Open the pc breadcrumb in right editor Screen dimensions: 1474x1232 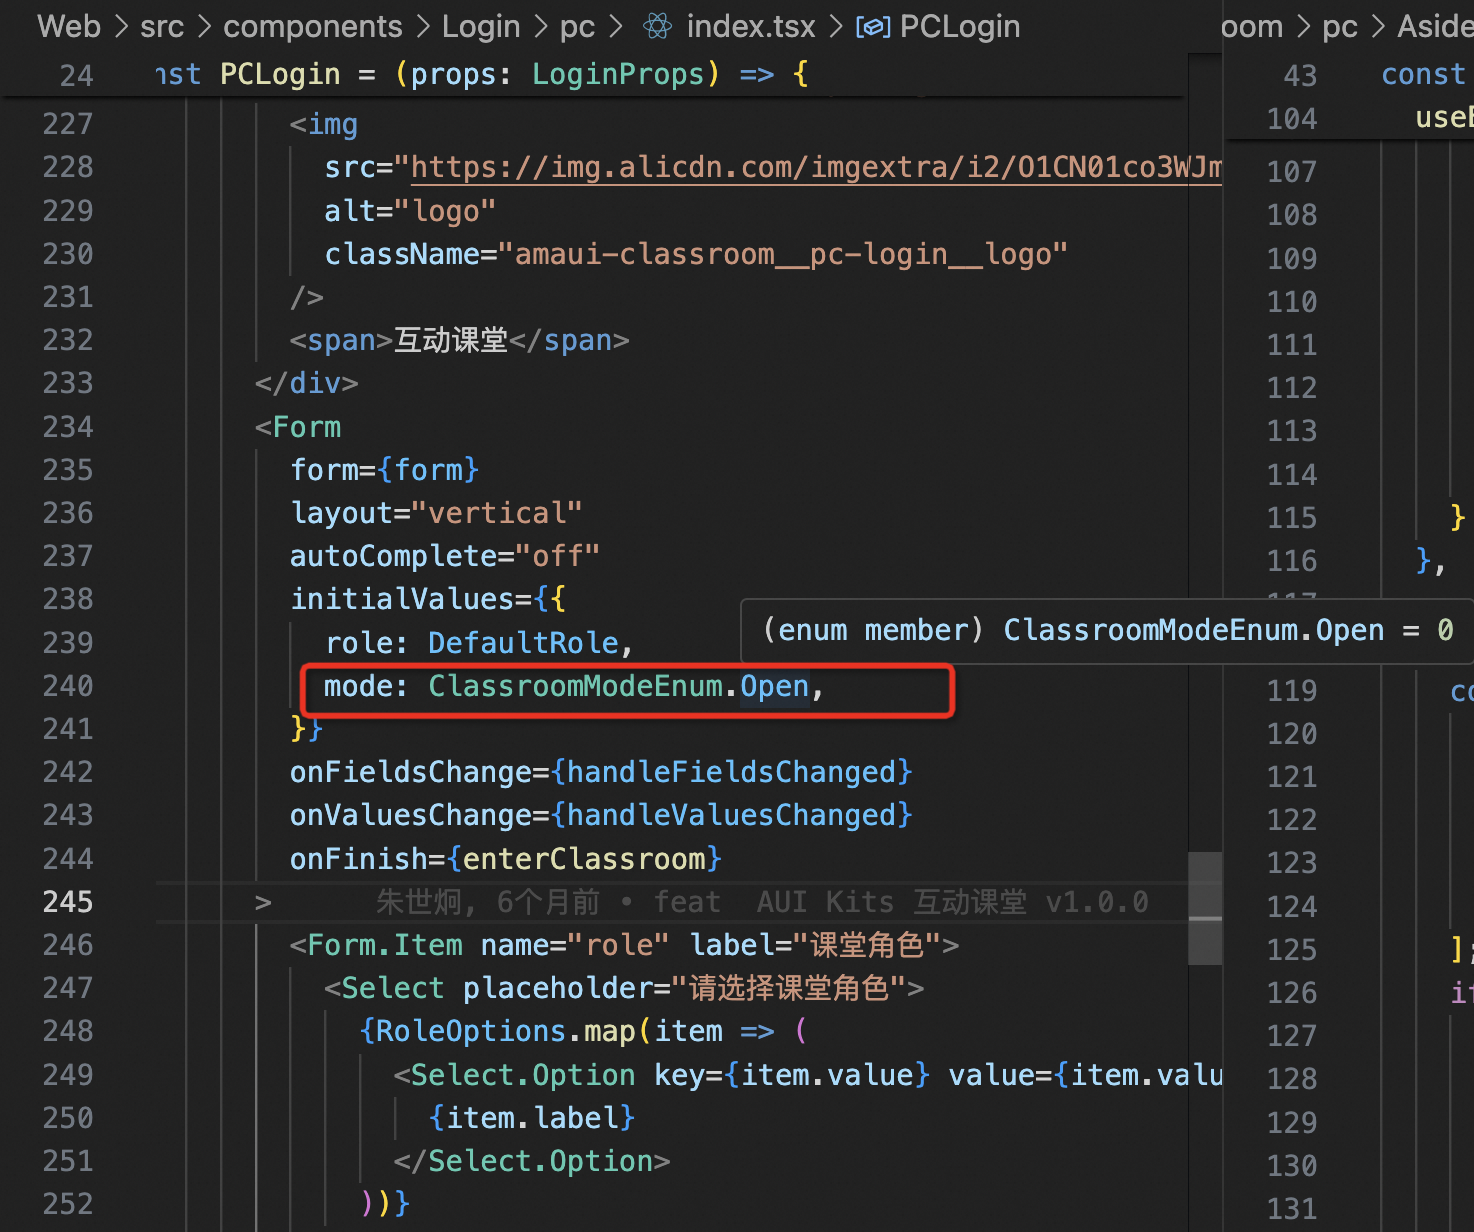(x=1340, y=26)
